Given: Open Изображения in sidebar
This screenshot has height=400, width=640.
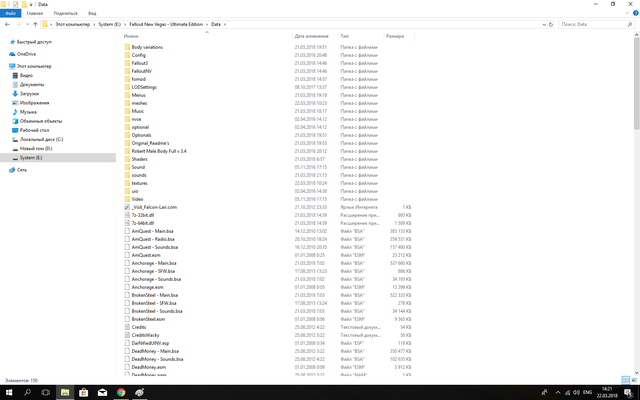Looking at the screenshot, I should tap(34, 103).
